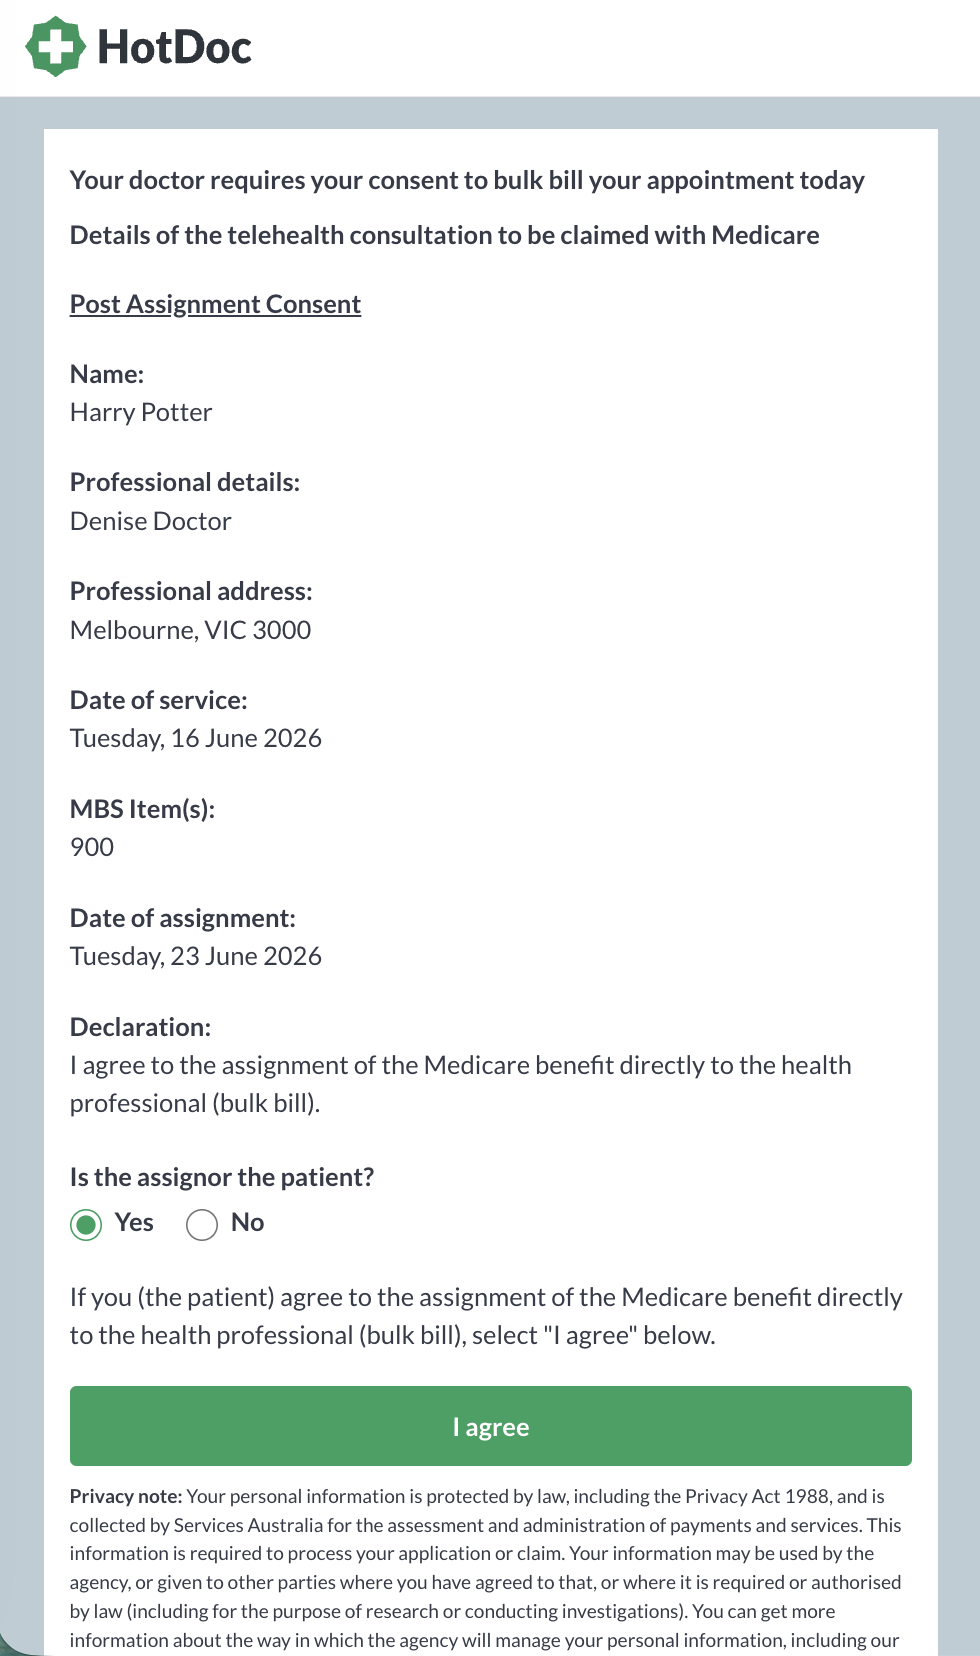Click the professional name Denise Doctor
Image resolution: width=980 pixels, height=1656 pixels.
(150, 521)
